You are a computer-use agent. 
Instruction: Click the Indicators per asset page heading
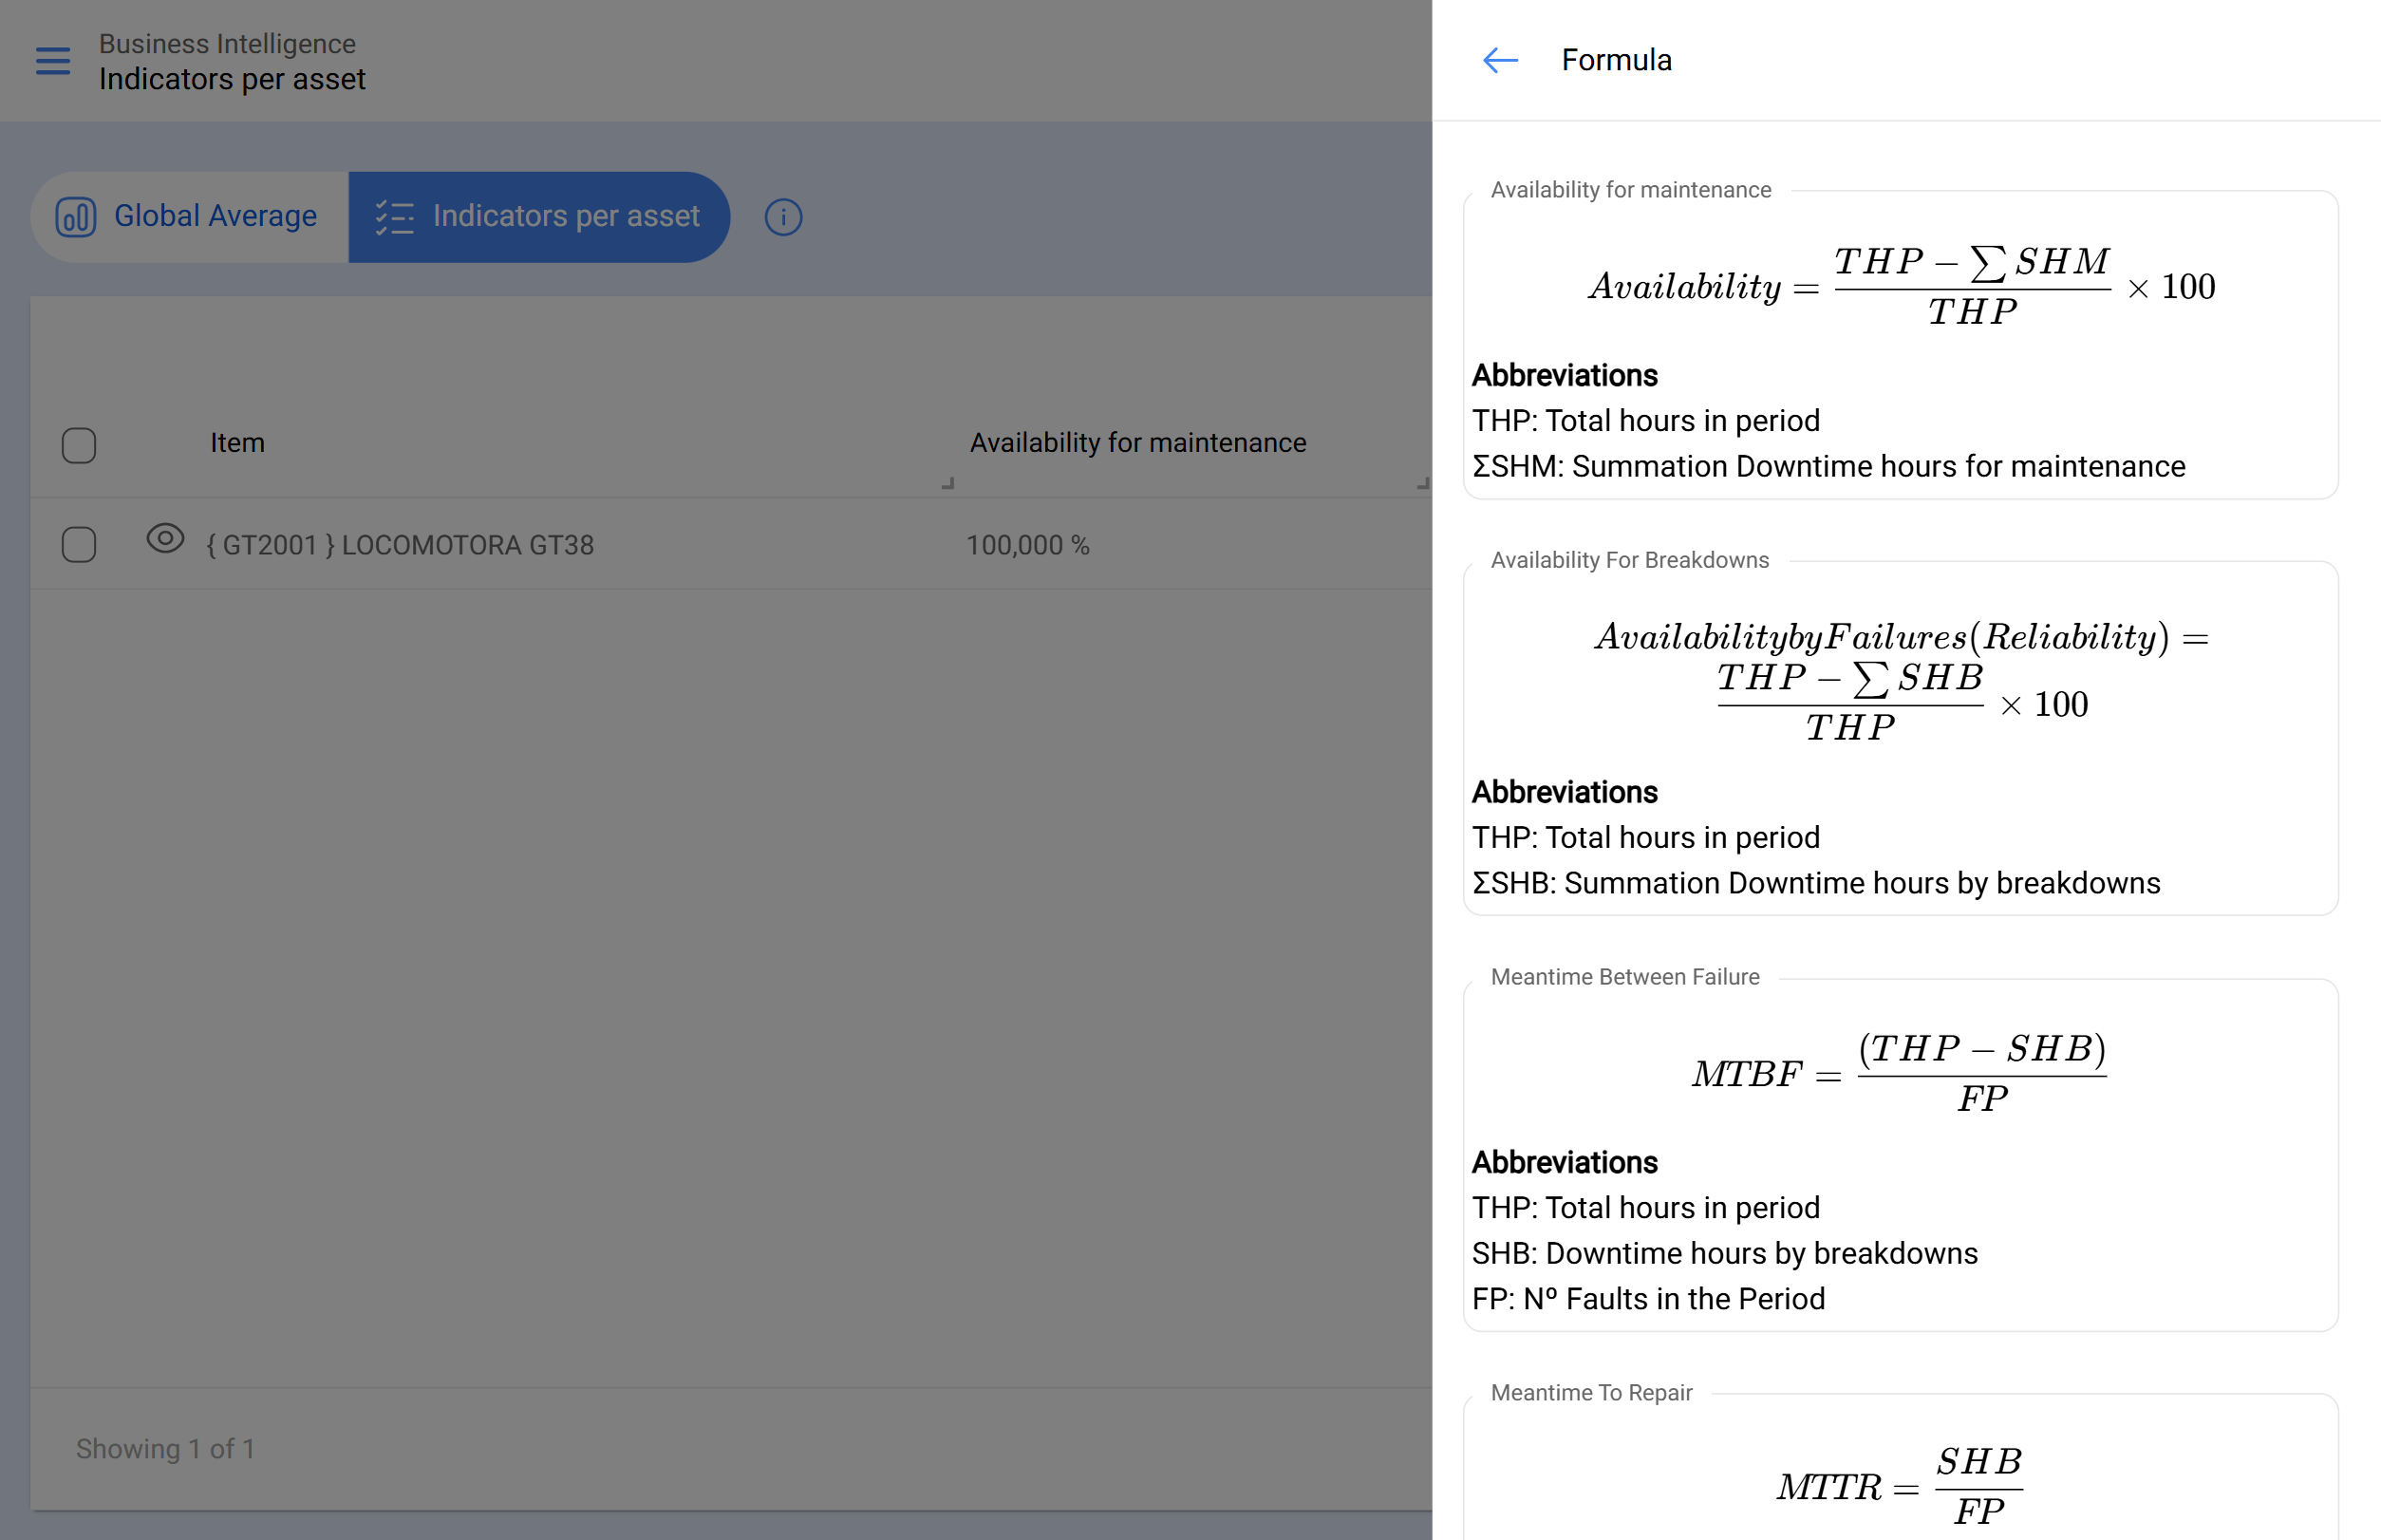pos(232,79)
